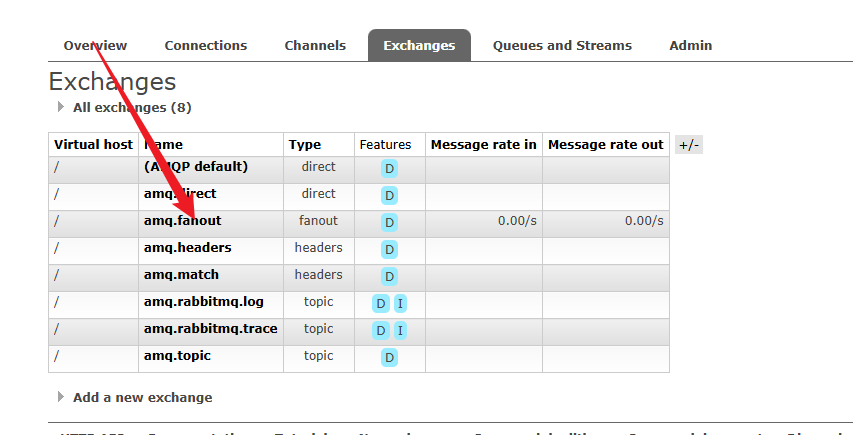The width and height of the screenshot is (853, 435).
Task: Open the amq.direct exchange
Action: pyautogui.click(x=180, y=194)
